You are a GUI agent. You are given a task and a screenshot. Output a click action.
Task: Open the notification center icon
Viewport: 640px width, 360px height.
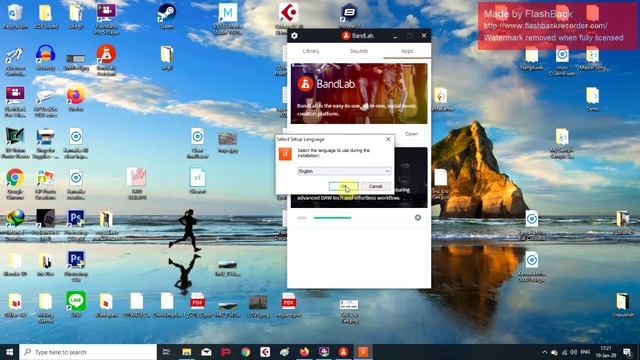(628, 352)
